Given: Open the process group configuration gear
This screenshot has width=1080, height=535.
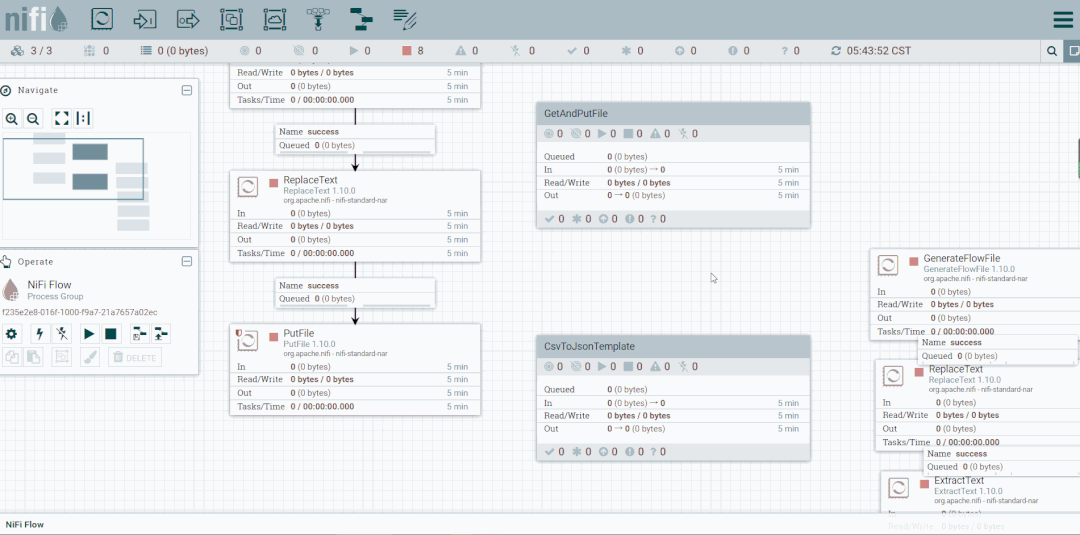Looking at the screenshot, I should click(12, 335).
